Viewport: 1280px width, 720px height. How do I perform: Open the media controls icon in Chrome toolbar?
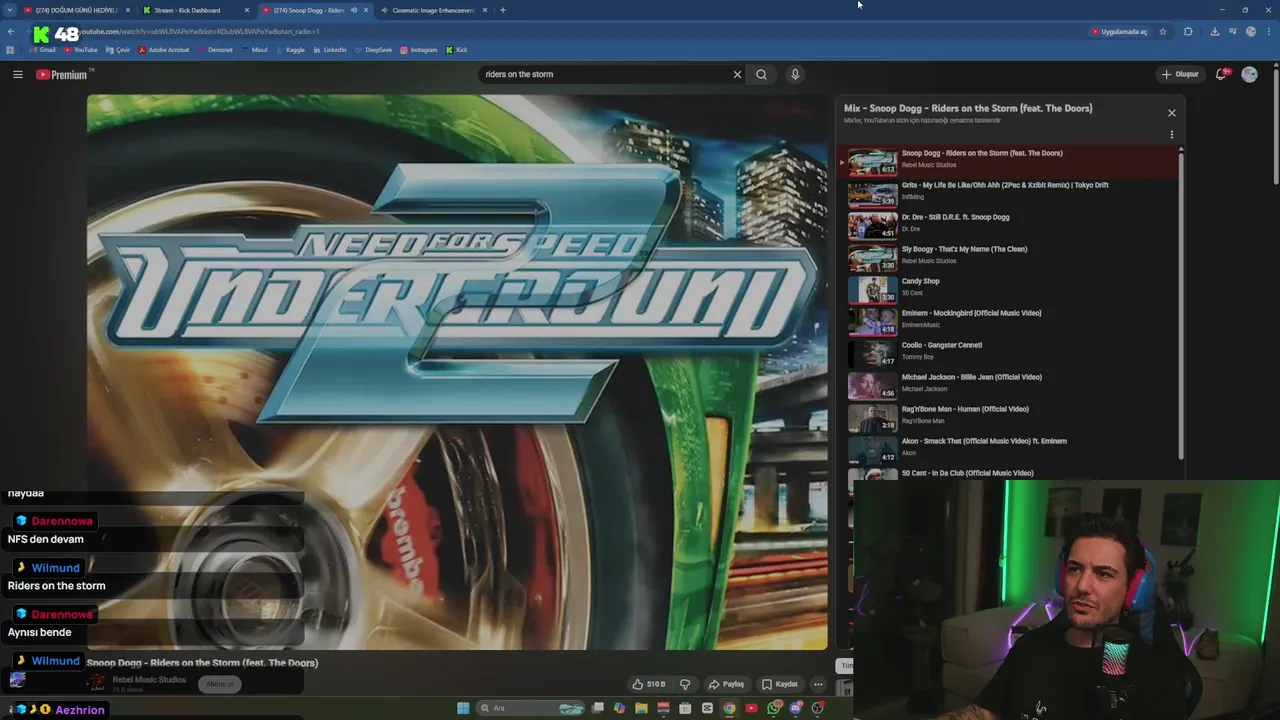tap(1232, 32)
